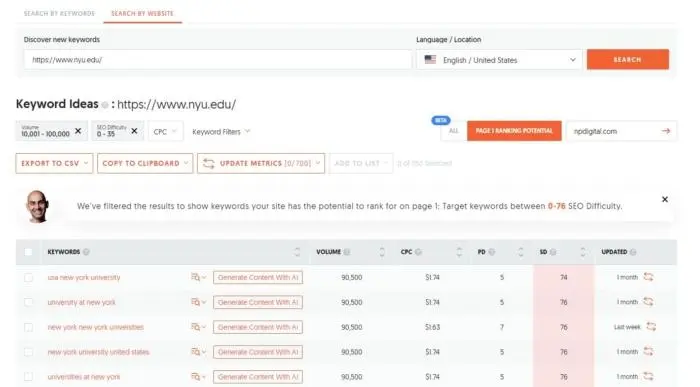Open the Search by Keywords tab
This screenshot has width=700, height=387.
[59, 13]
